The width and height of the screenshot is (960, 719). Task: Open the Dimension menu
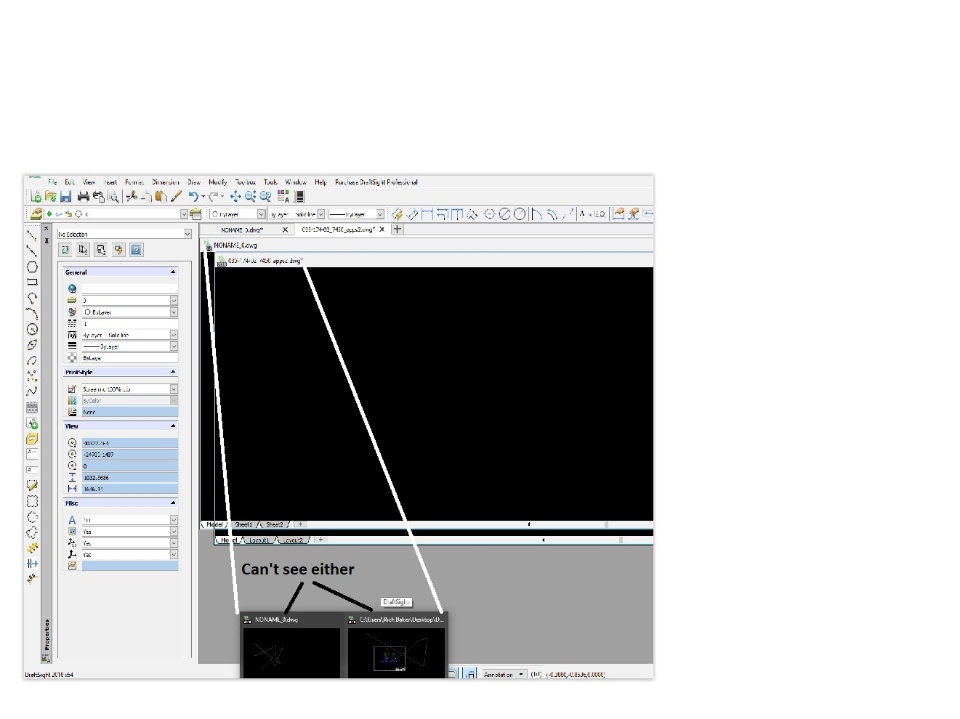[165, 182]
